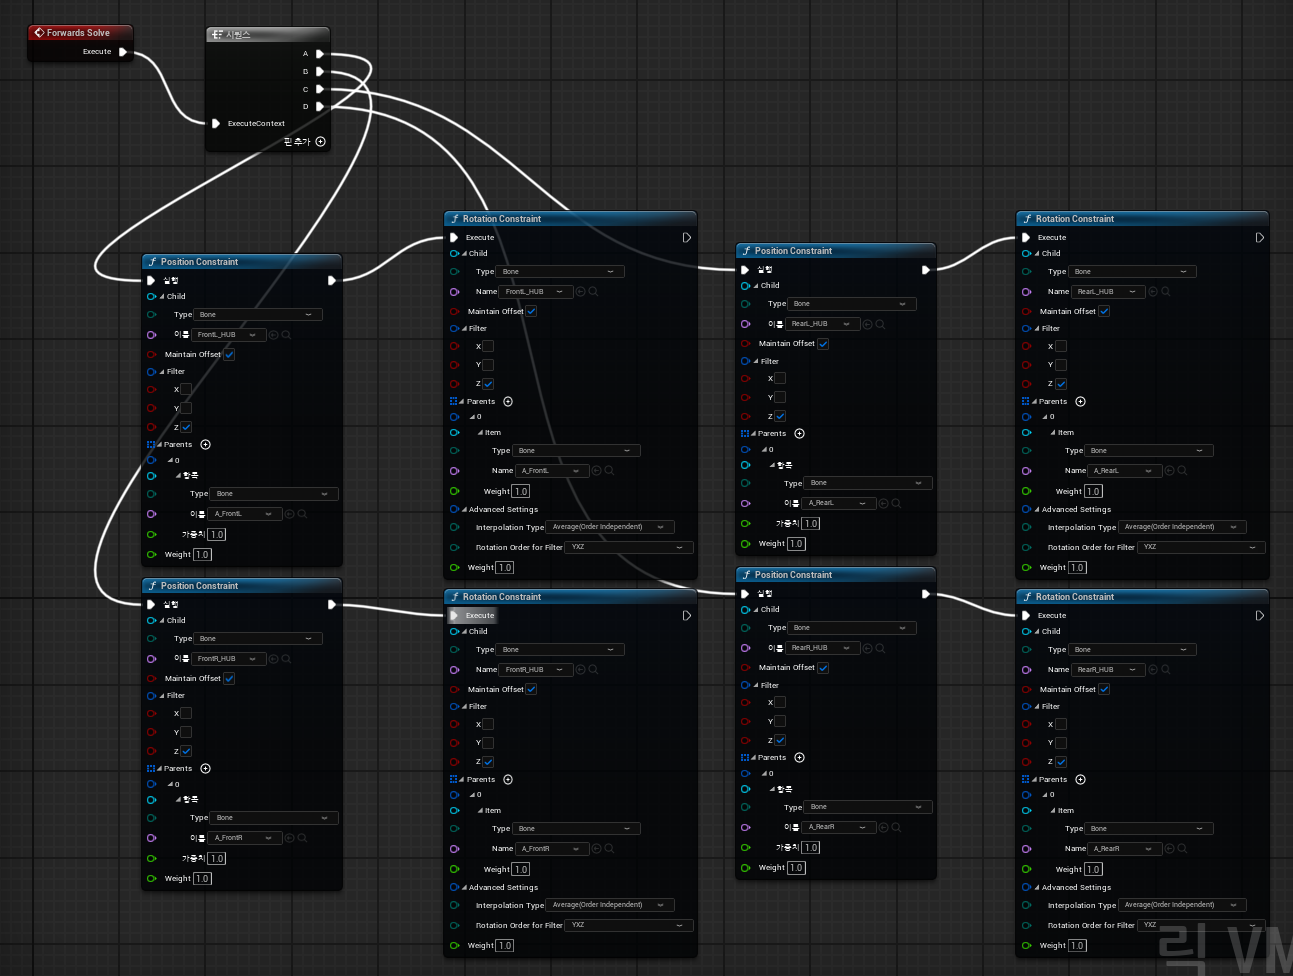
Task: Select the Forwards Solve node title
Action: (x=78, y=33)
